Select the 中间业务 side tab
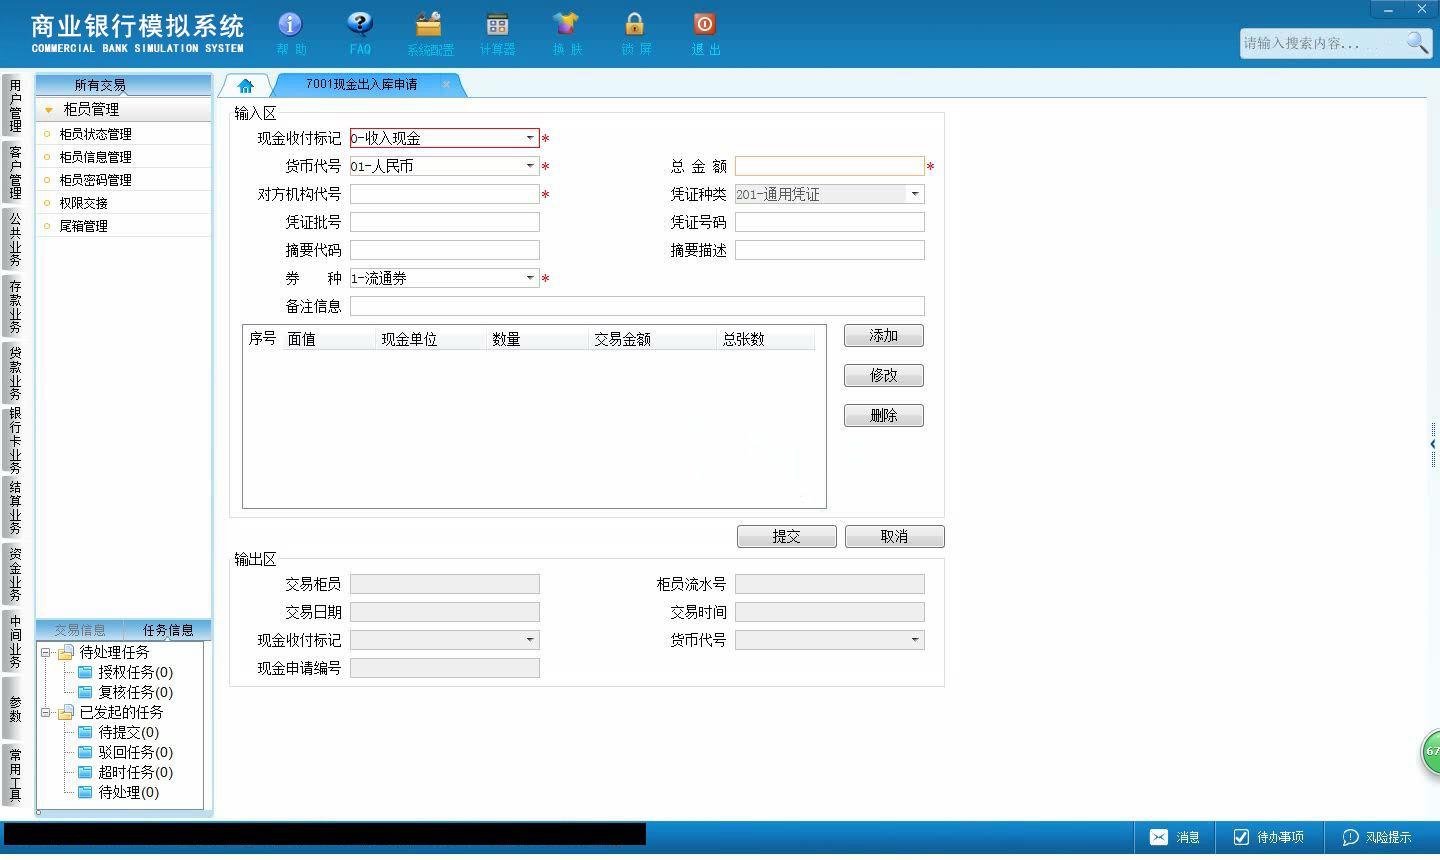Viewport: 1440px width, 860px height. (x=14, y=641)
